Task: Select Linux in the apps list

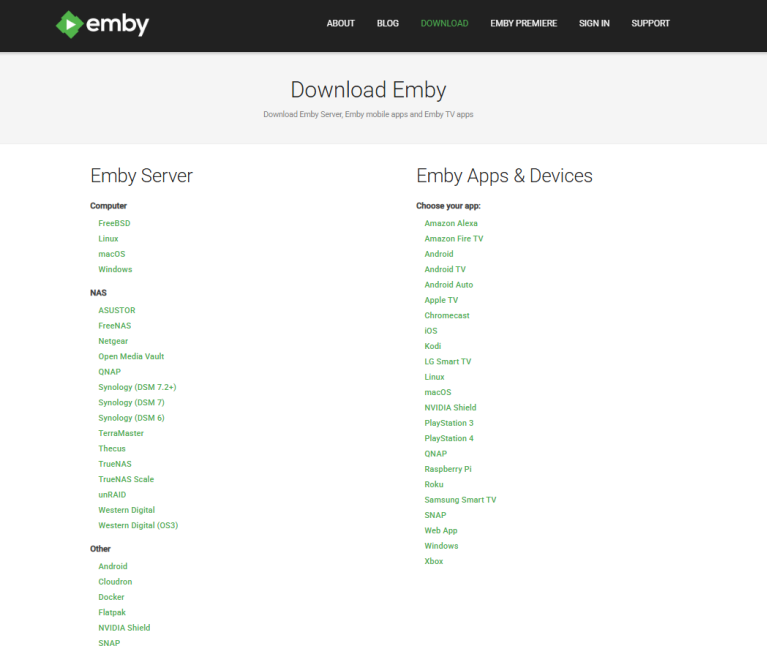Action: (x=434, y=377)
